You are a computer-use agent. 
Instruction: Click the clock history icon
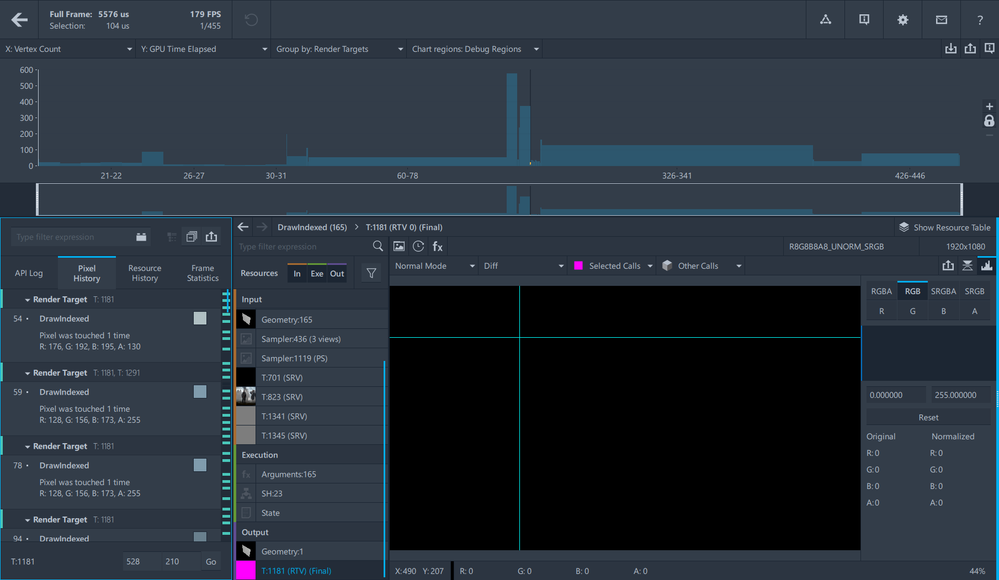click(418, 246)
